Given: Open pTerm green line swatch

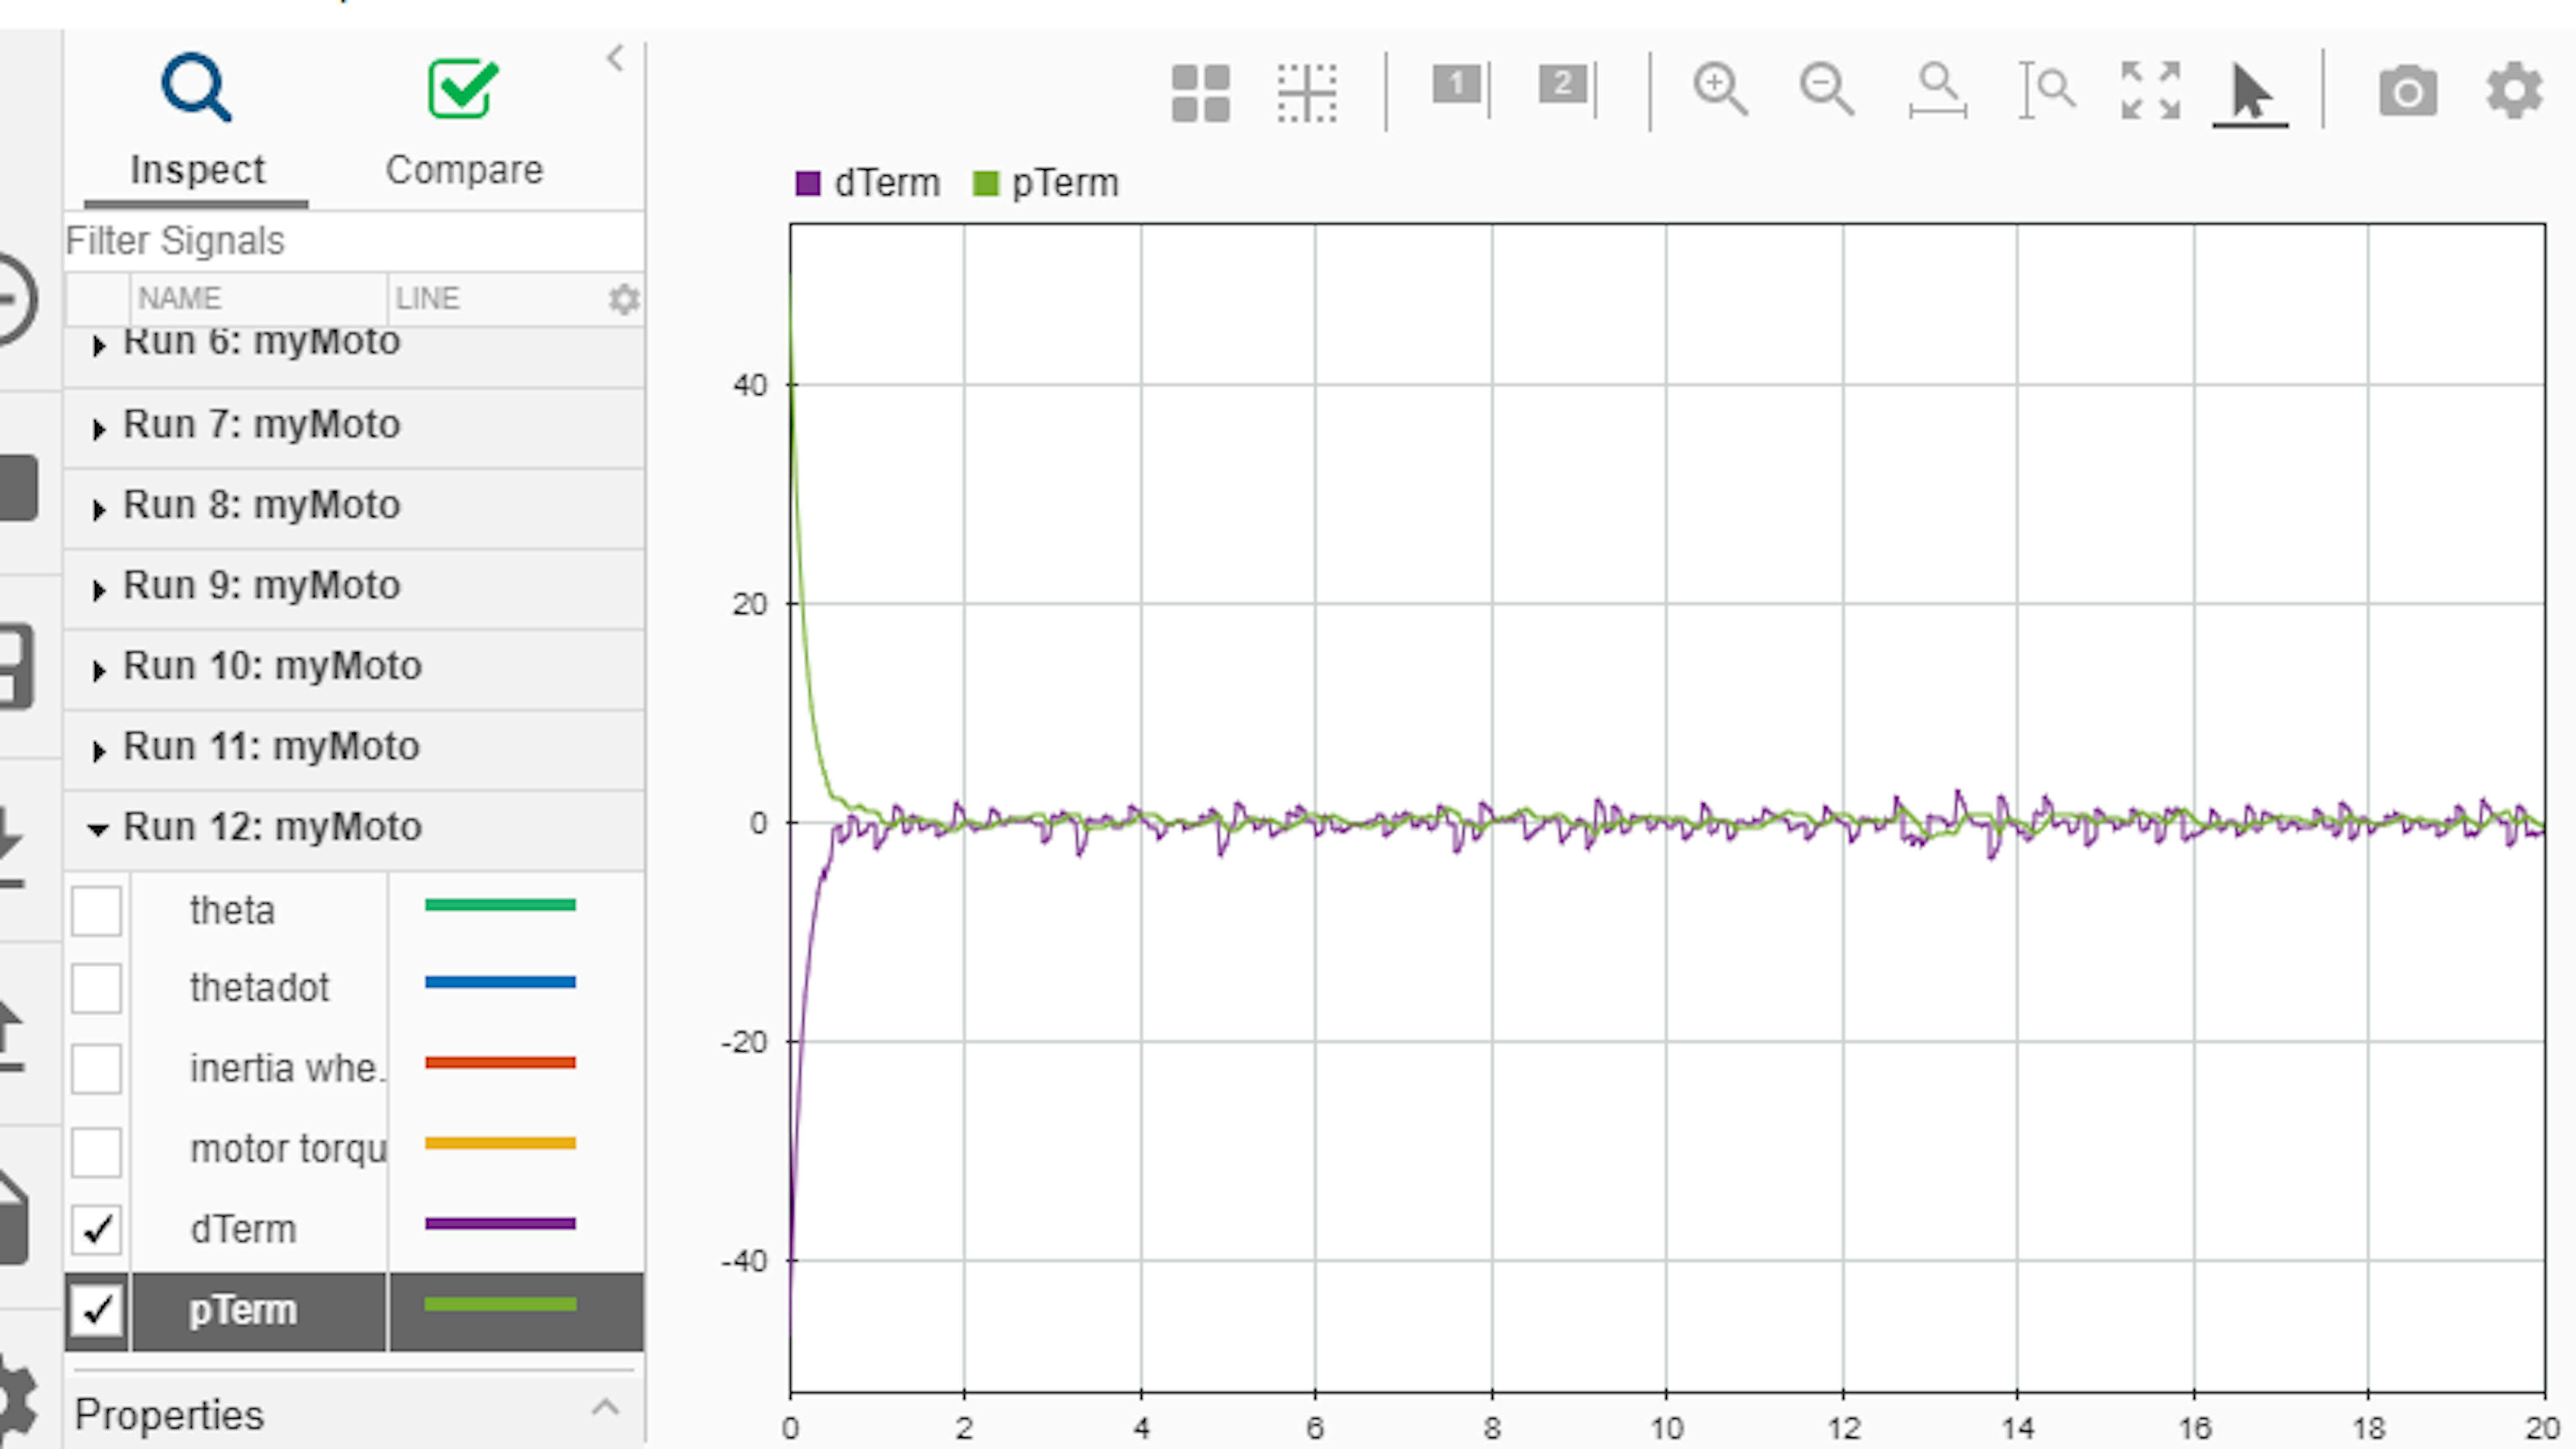Looking at the screenshot, I should (x=500, y=1304).
